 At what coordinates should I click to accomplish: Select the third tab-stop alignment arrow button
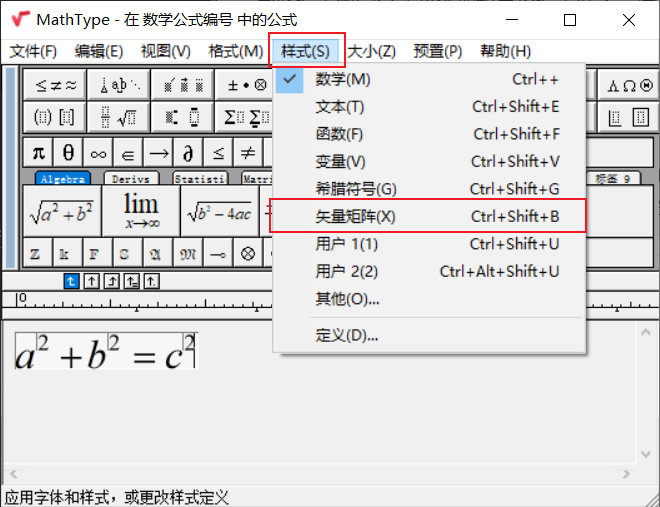click(x=112, y=281)
